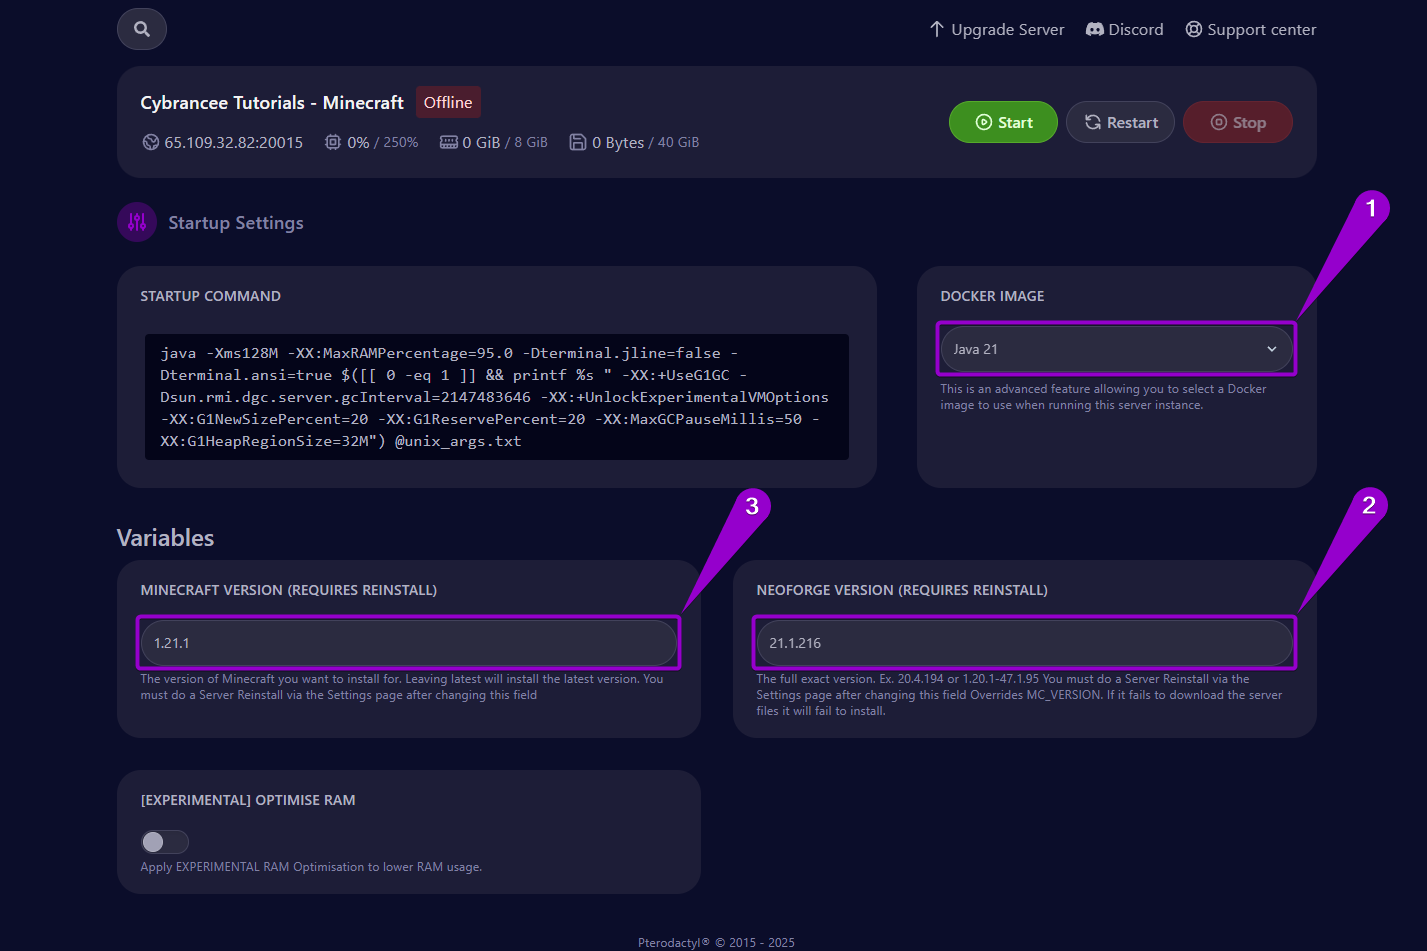Viewport: 1427px width, 951px height.
Task: Click the Minecraft Version field containing 1.21.1
Action: pos(408,643)
